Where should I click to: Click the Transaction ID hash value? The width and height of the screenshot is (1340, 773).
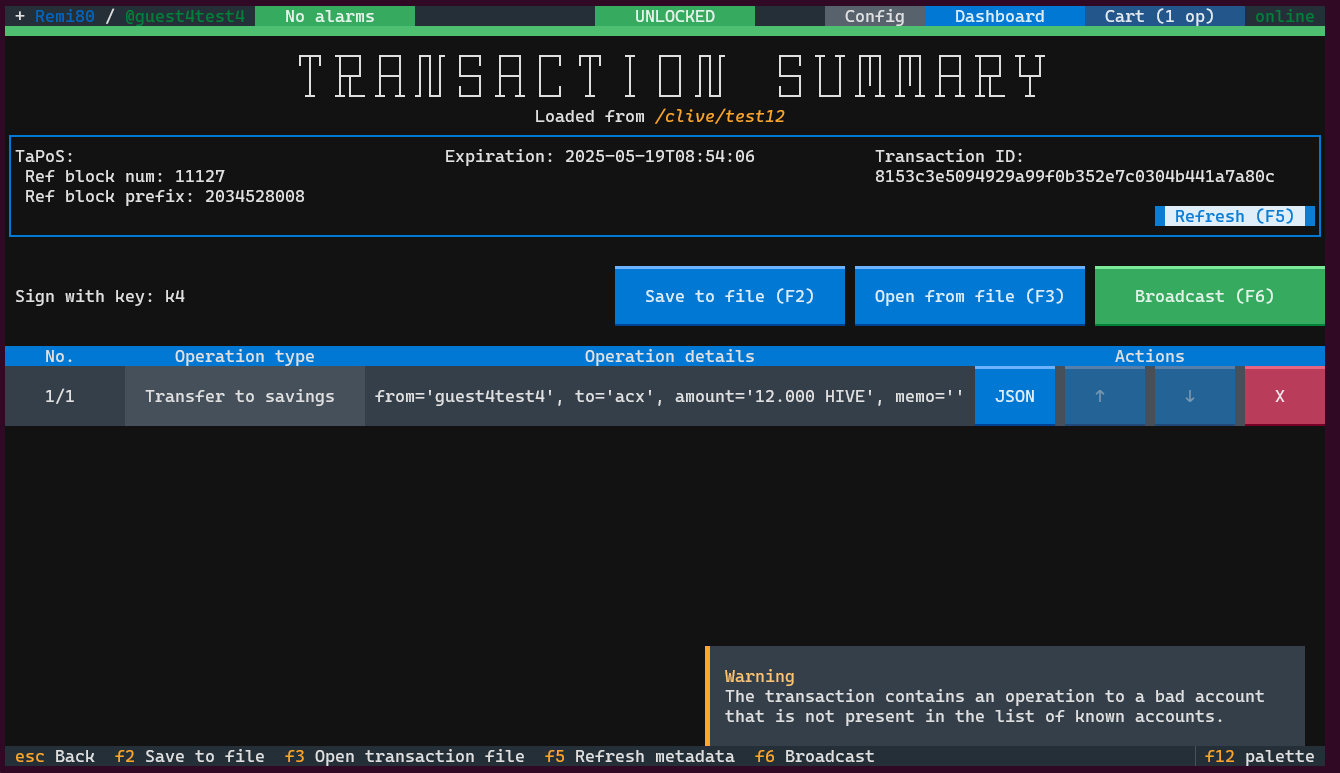[1075, 176]
